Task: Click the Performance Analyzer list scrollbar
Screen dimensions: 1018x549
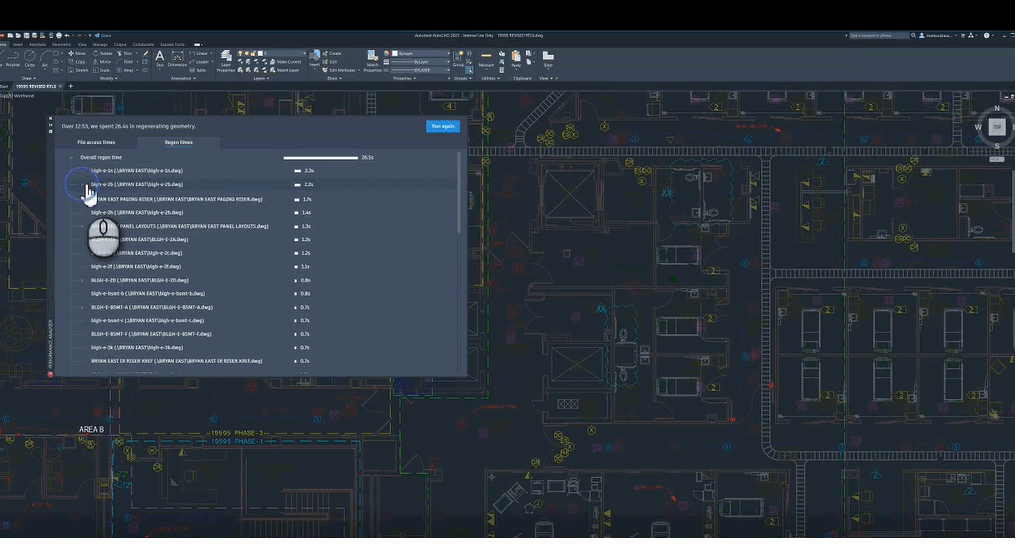Action: click(x=460, y=193)
